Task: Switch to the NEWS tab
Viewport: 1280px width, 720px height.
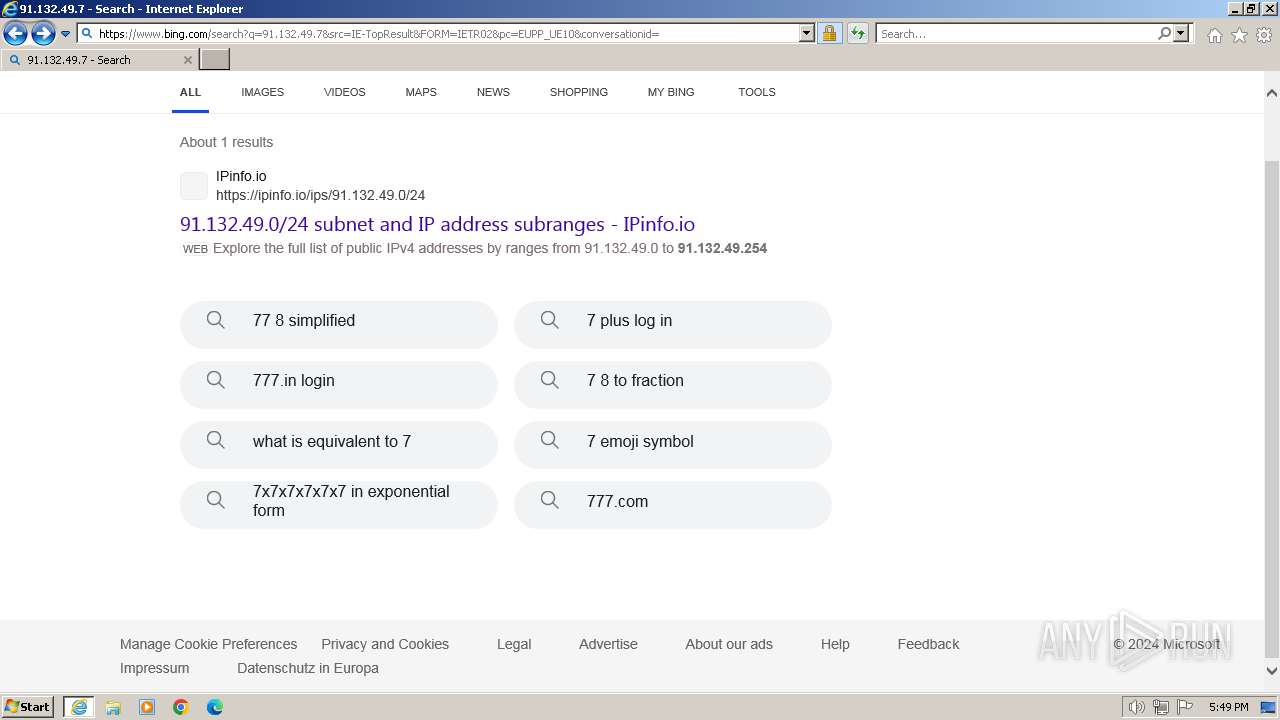Action: pos(493,92)
